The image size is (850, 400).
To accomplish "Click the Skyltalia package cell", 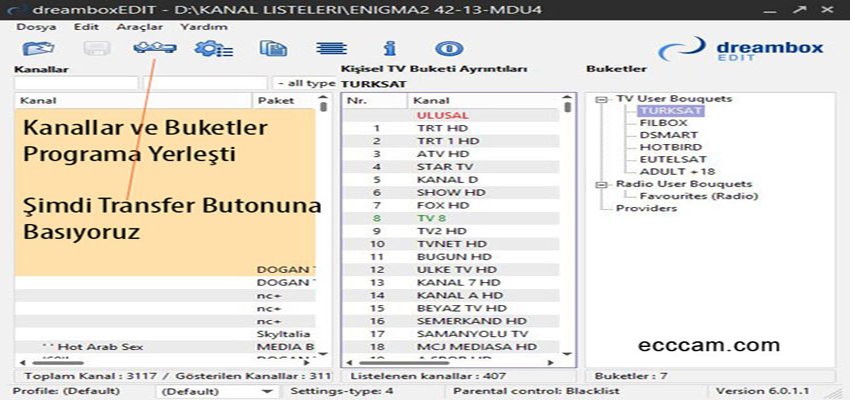I will (284, 334).
